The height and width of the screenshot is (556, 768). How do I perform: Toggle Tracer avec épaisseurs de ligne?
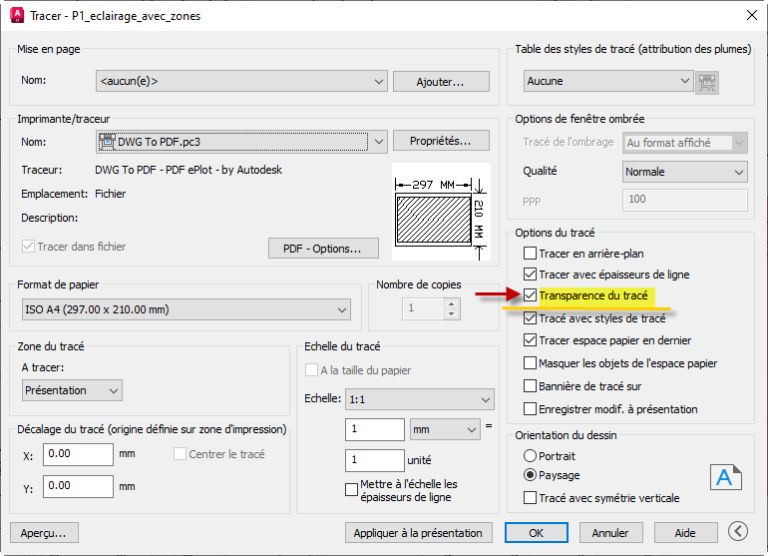pyautogui.click(x=530, y=274)
